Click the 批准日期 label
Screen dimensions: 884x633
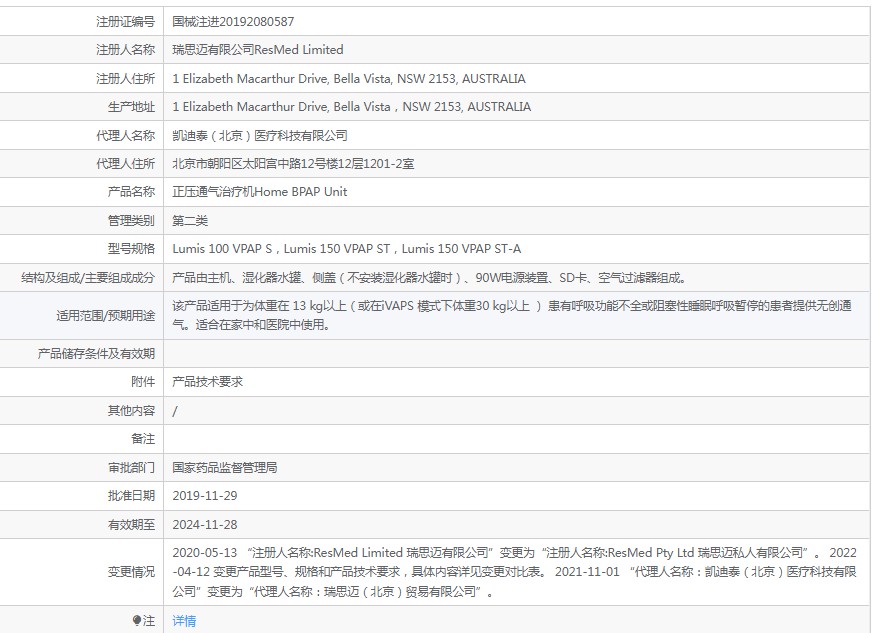pos(131,495)
